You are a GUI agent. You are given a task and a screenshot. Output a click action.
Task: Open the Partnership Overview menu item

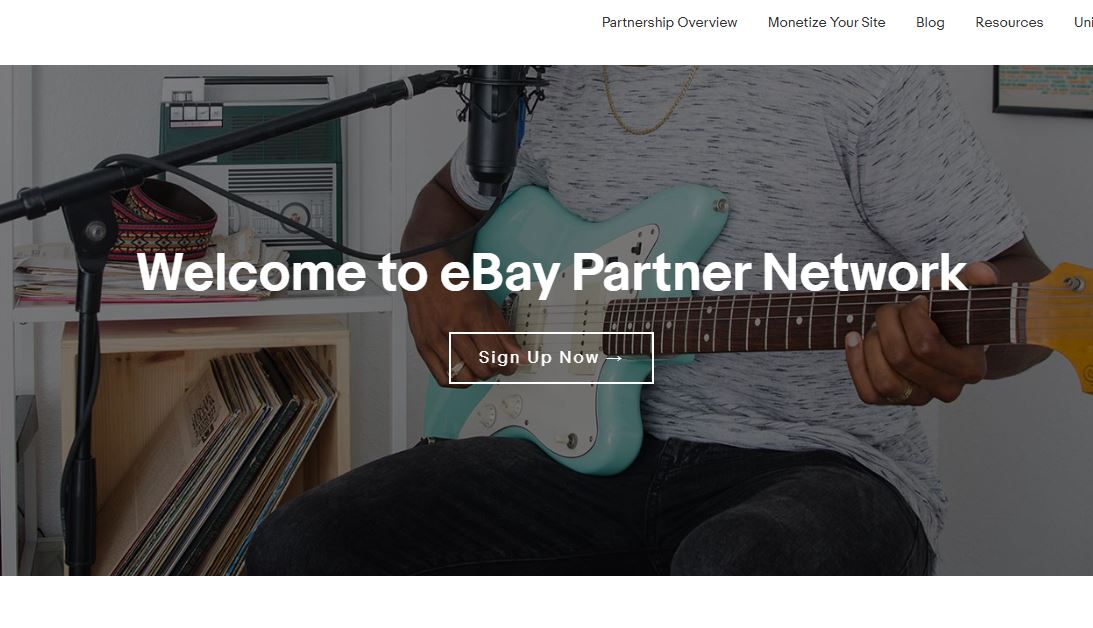[x=669, y=22]
